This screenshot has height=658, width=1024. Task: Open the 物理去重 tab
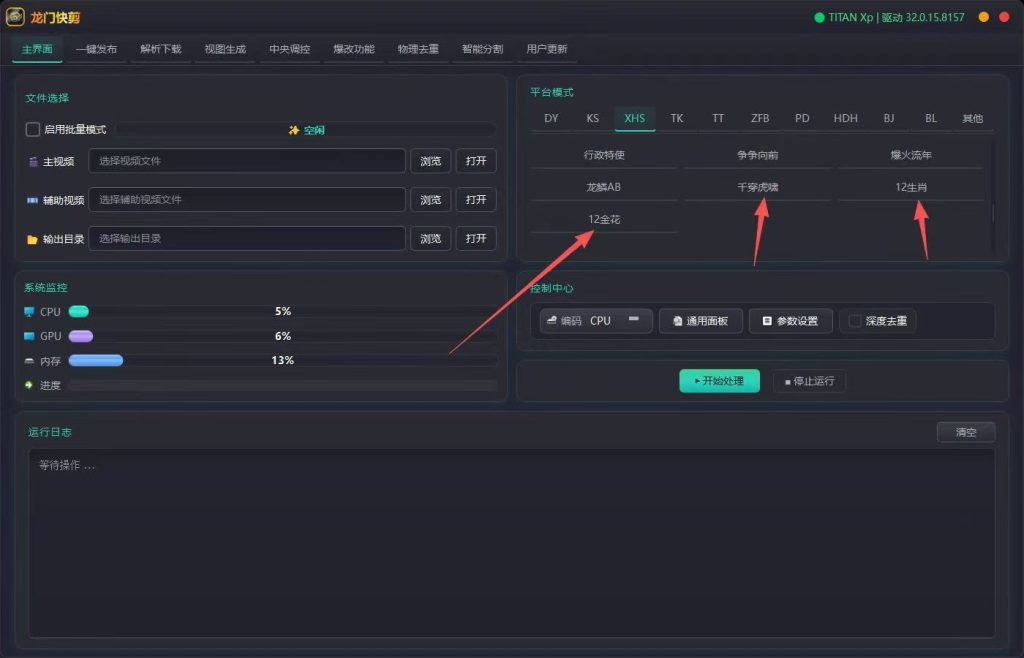[418, 49]
